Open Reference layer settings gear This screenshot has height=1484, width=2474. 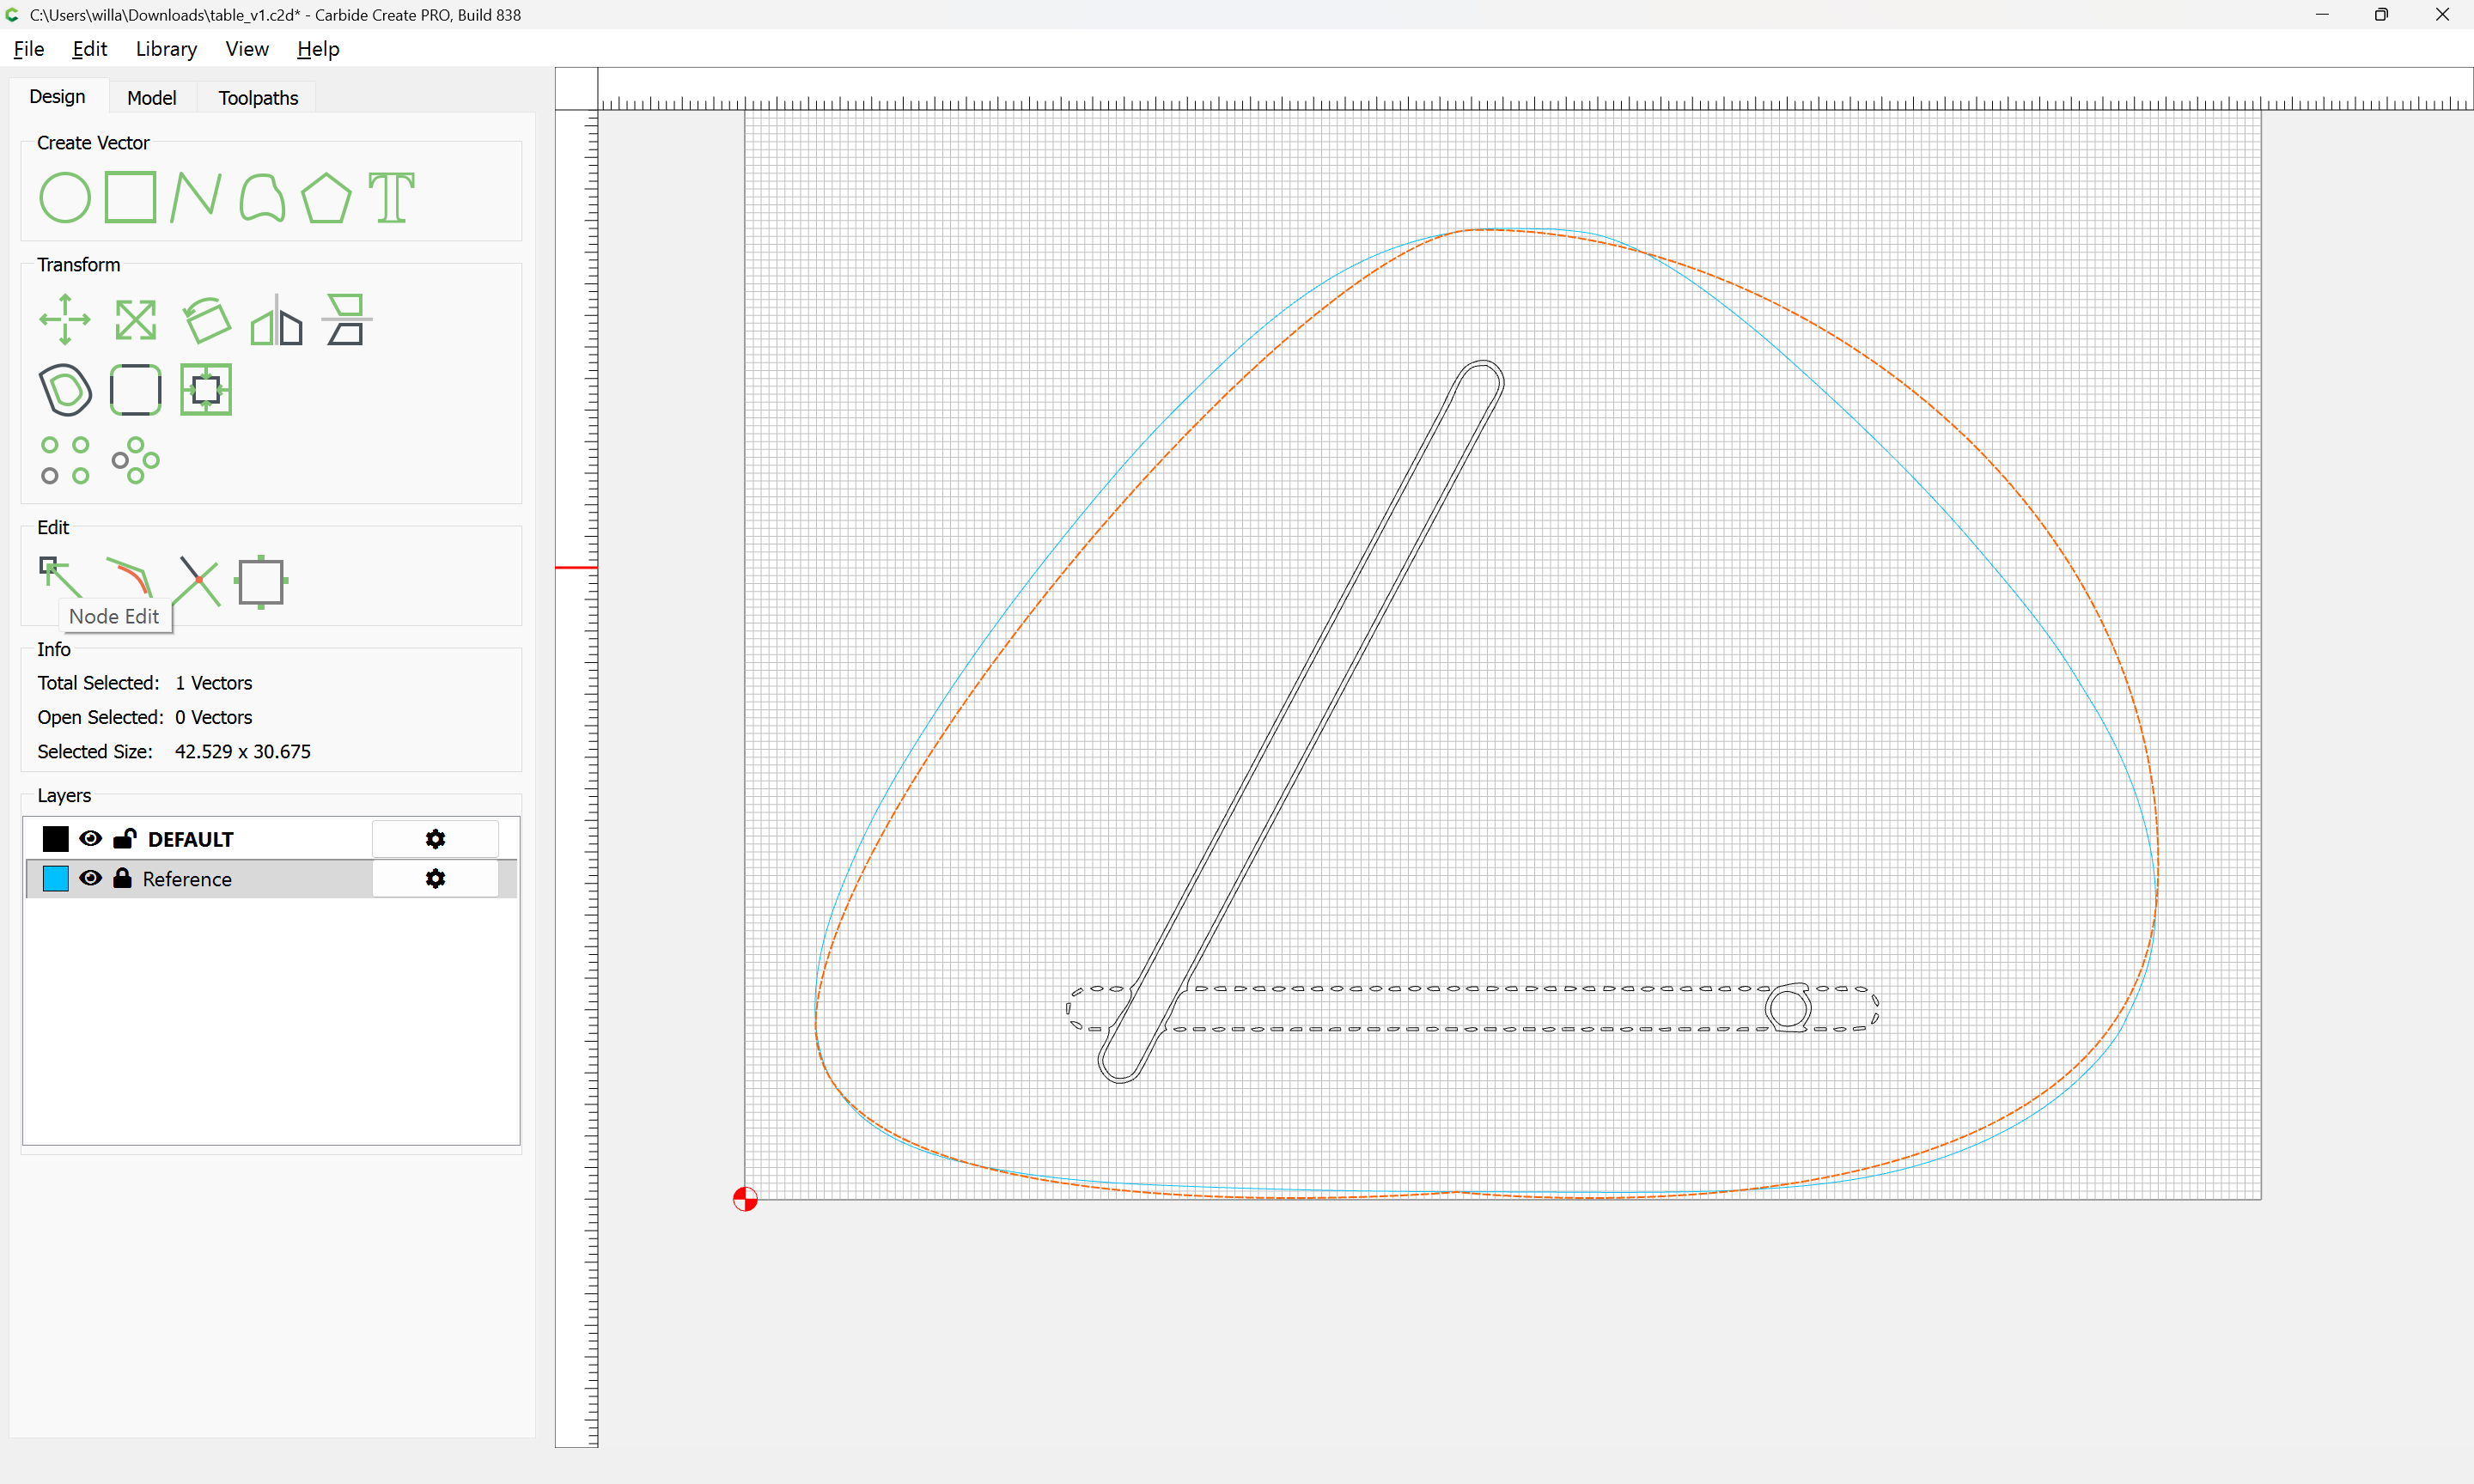point(435,878)
